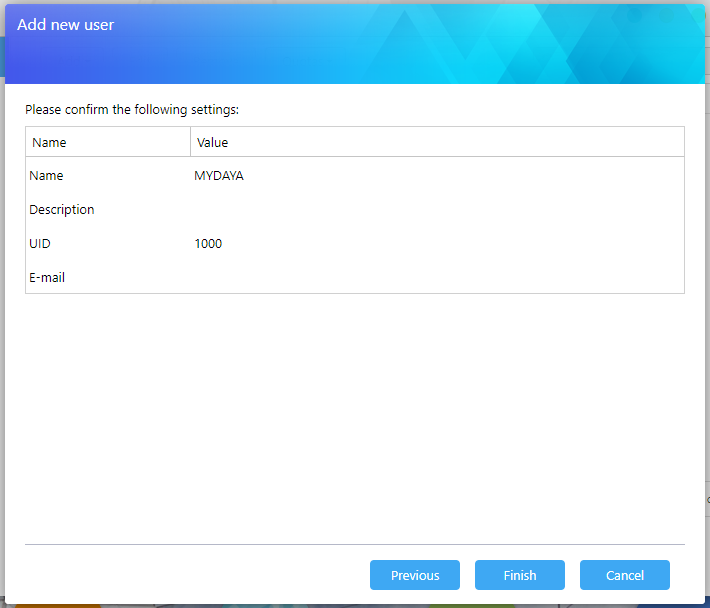Click the Finish button
The image size is (710, 608).
point(519,575)
